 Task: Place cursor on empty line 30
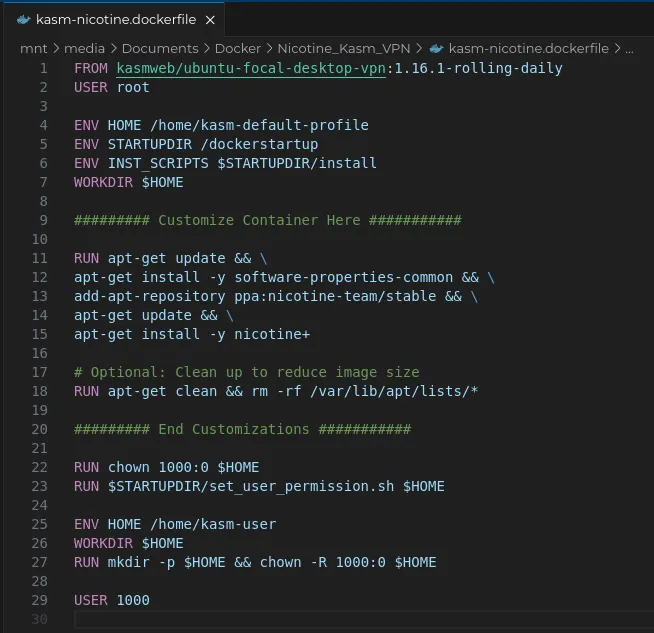click(300, 619)
